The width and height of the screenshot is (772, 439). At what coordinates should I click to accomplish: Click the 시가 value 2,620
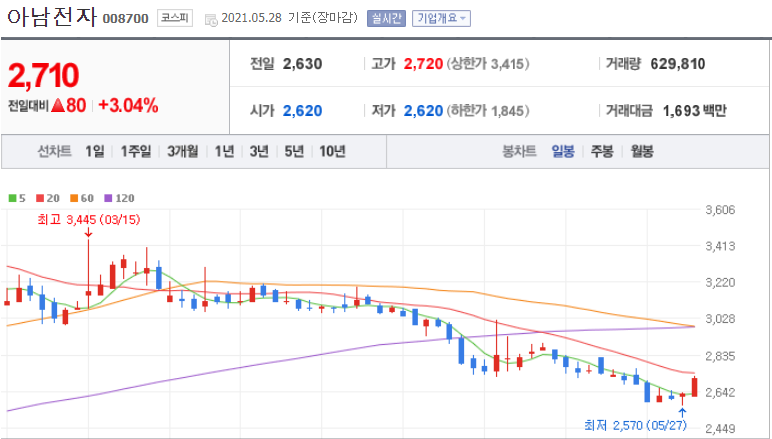pos(302,111)
